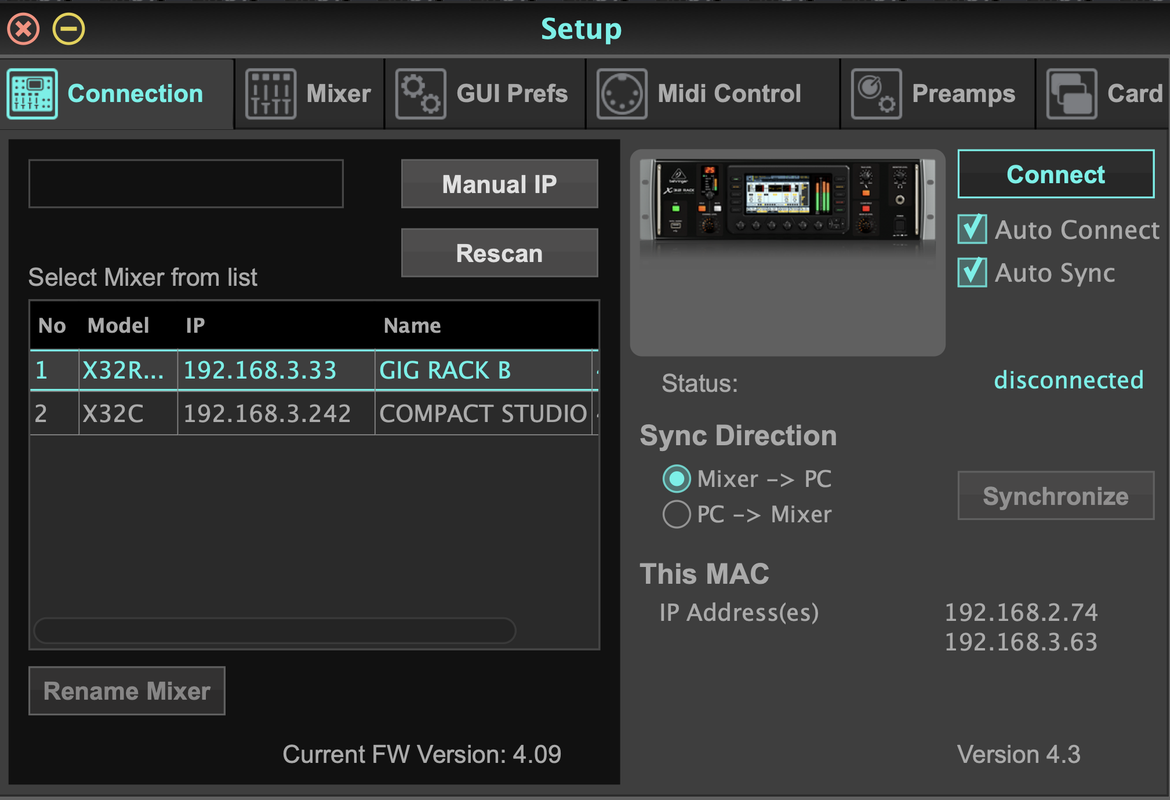This screenshot has width=1170, height=800.
Task: Click the X32R... model cell
Action: click(x=128, y=370)
